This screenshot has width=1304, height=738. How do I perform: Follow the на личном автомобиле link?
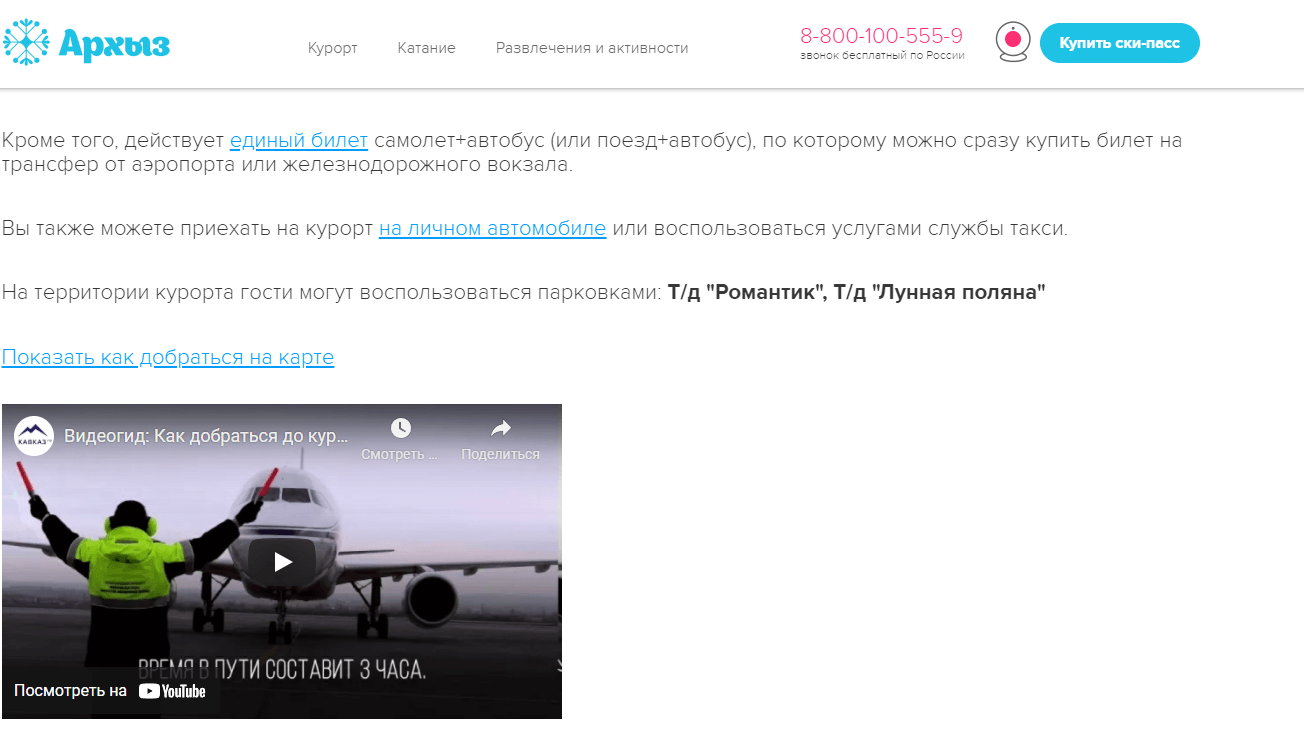(492, 228)
